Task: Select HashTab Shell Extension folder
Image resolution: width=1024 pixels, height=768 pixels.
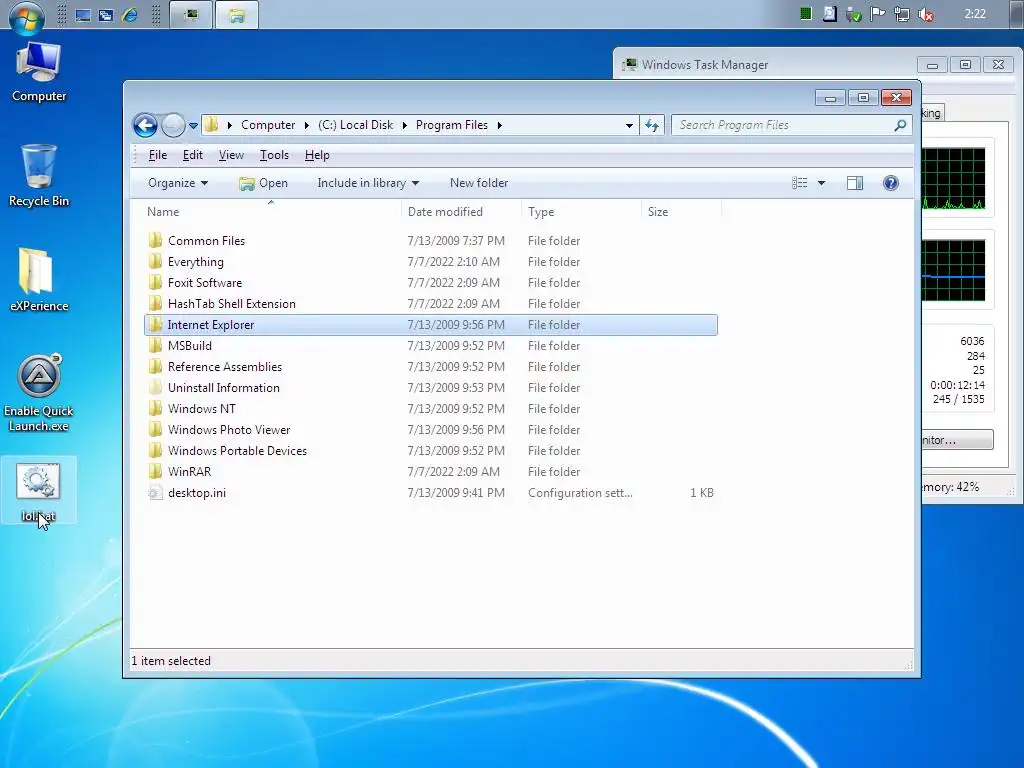Action: [x=431, y=304]
